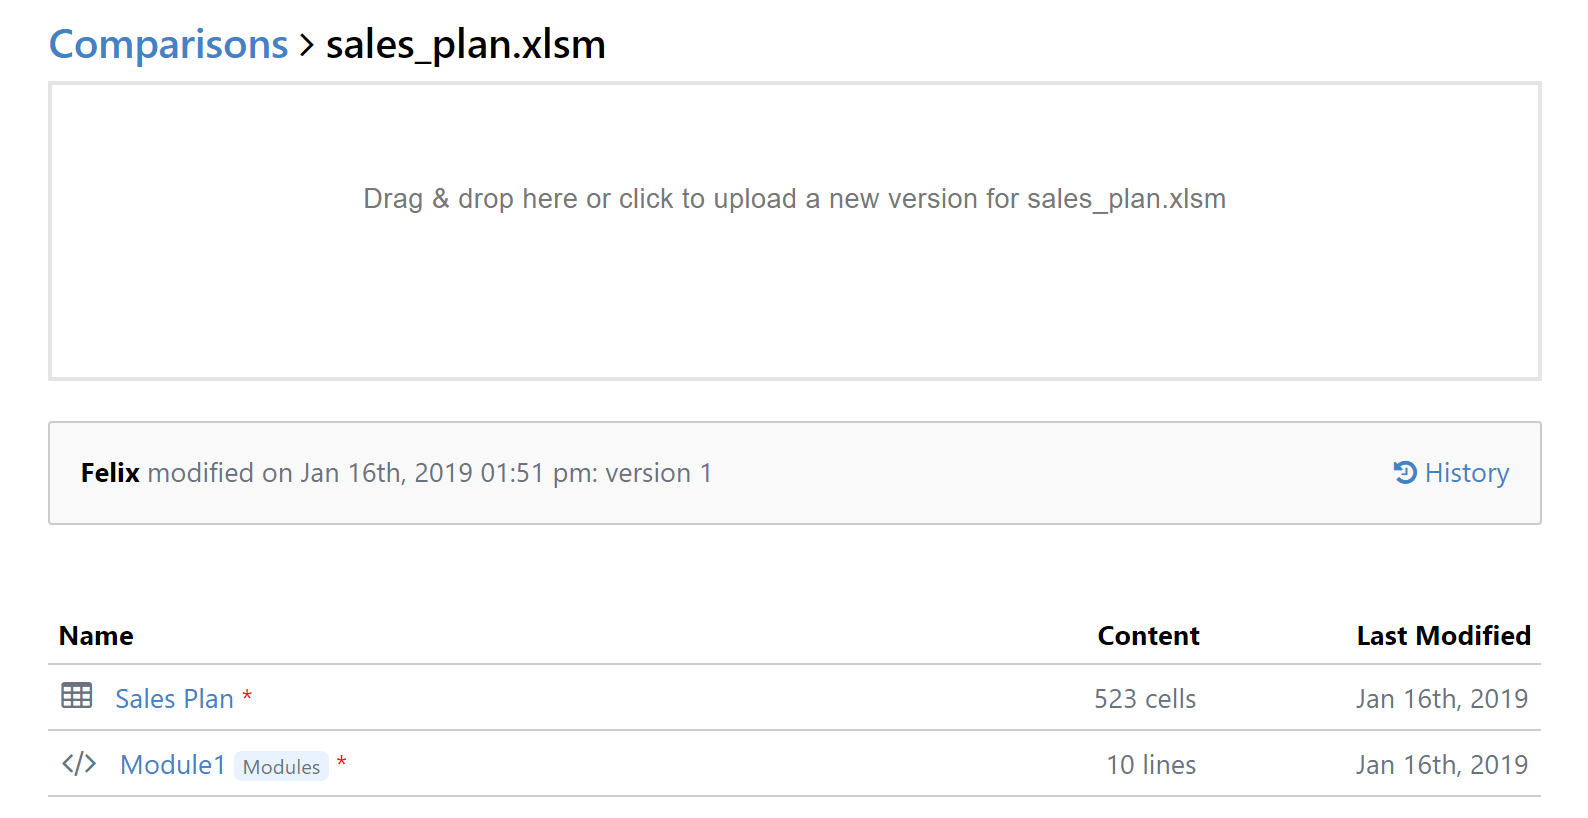
Task: Click the red asterisk after the Modules badge
Action: coord(341,763)
